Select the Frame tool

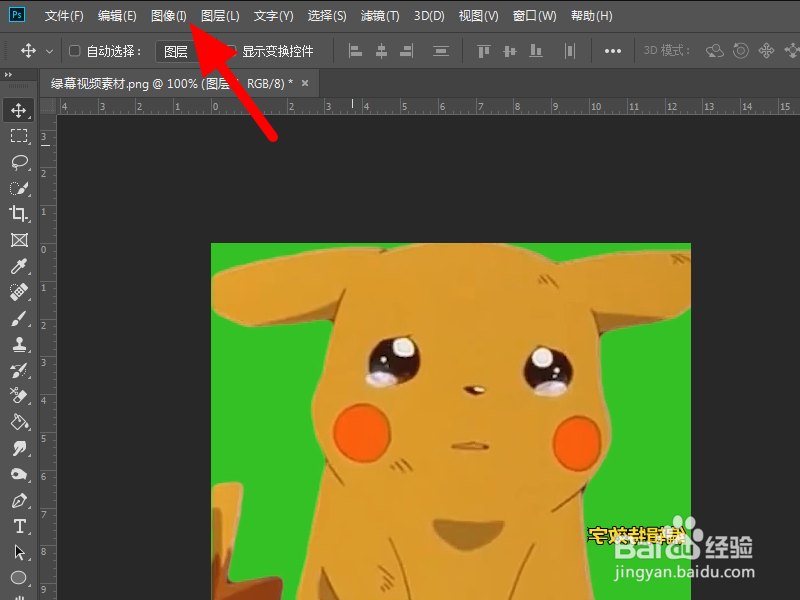19,240
